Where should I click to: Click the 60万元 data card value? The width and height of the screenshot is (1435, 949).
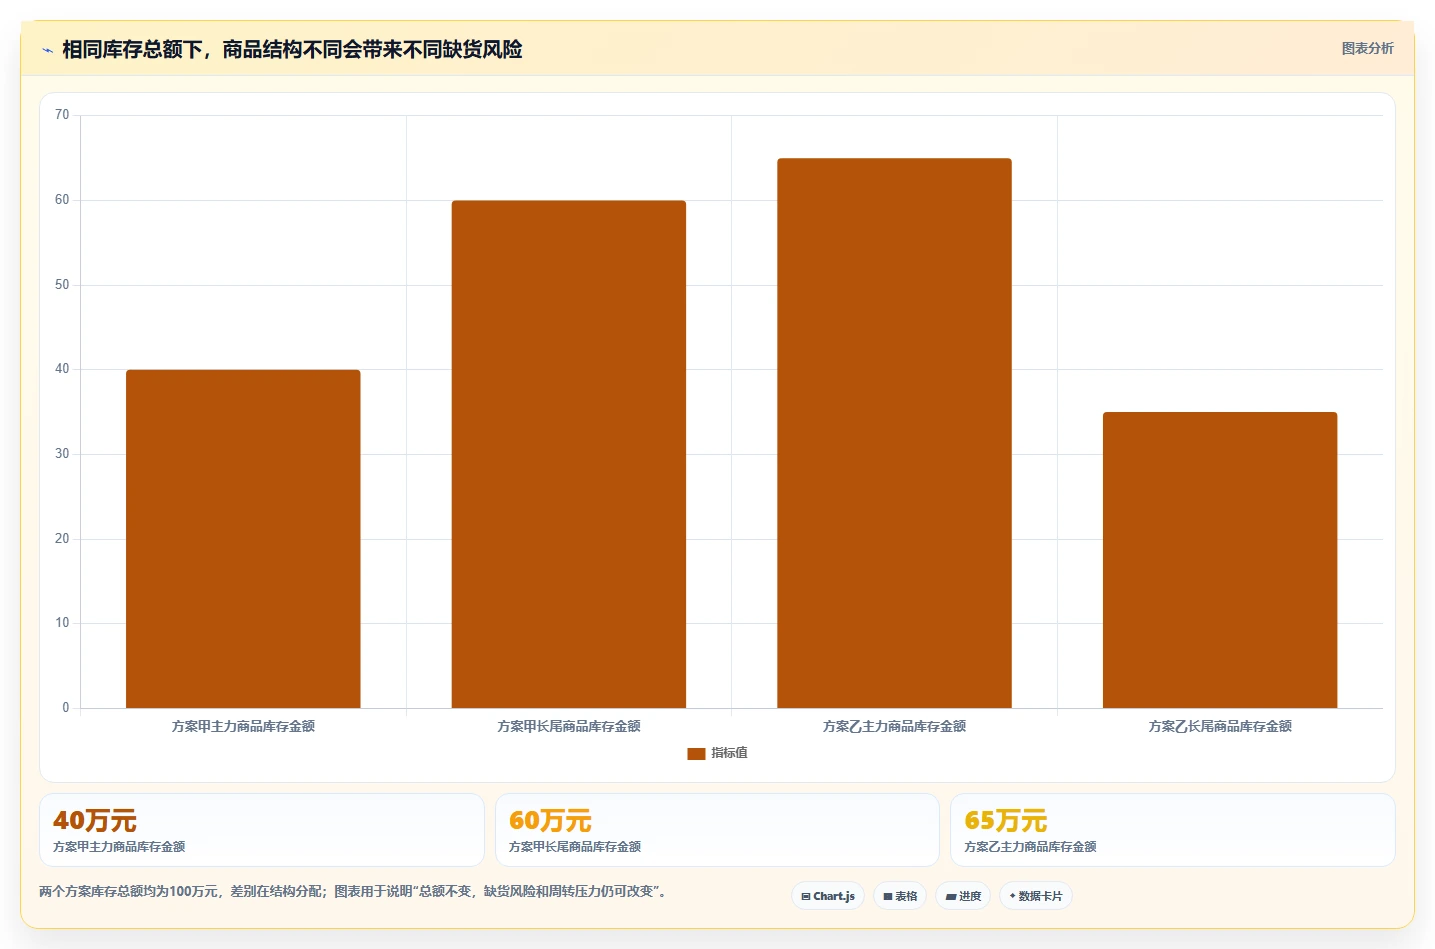click(x=550, y=821)
